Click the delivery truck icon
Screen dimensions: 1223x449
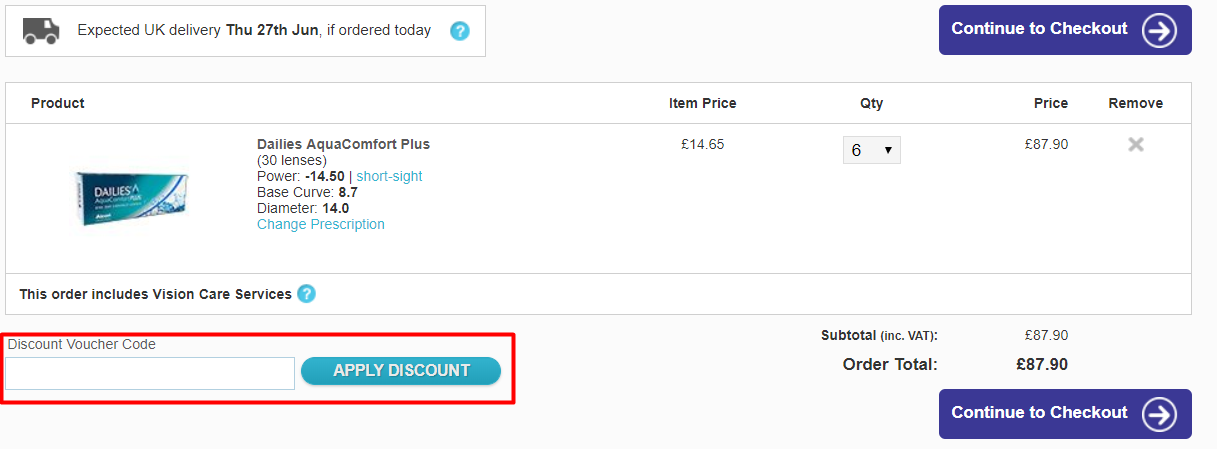pos(41,31)
